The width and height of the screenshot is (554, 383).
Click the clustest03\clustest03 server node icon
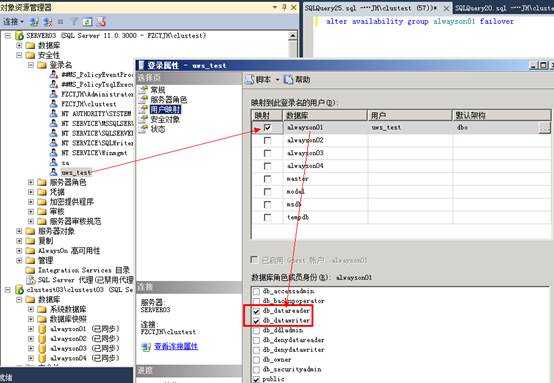[19, 290]
